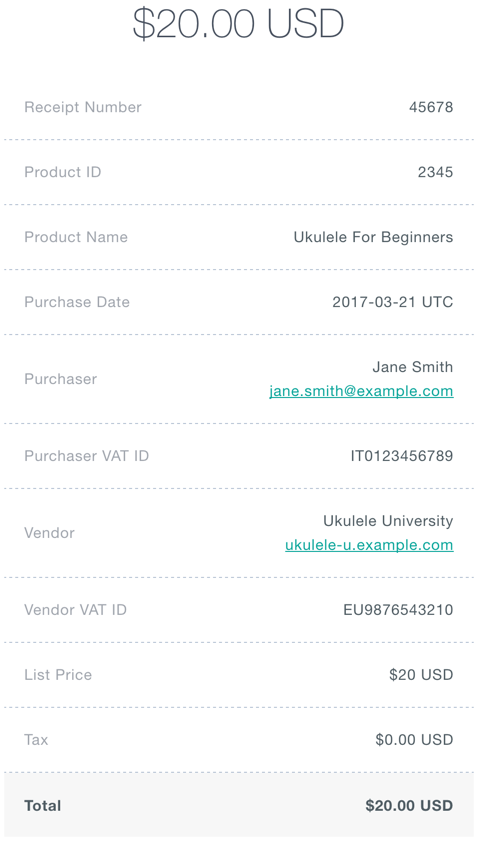
Task: Select the Tax amount $0.00 USD
Action: coord(414,740)
